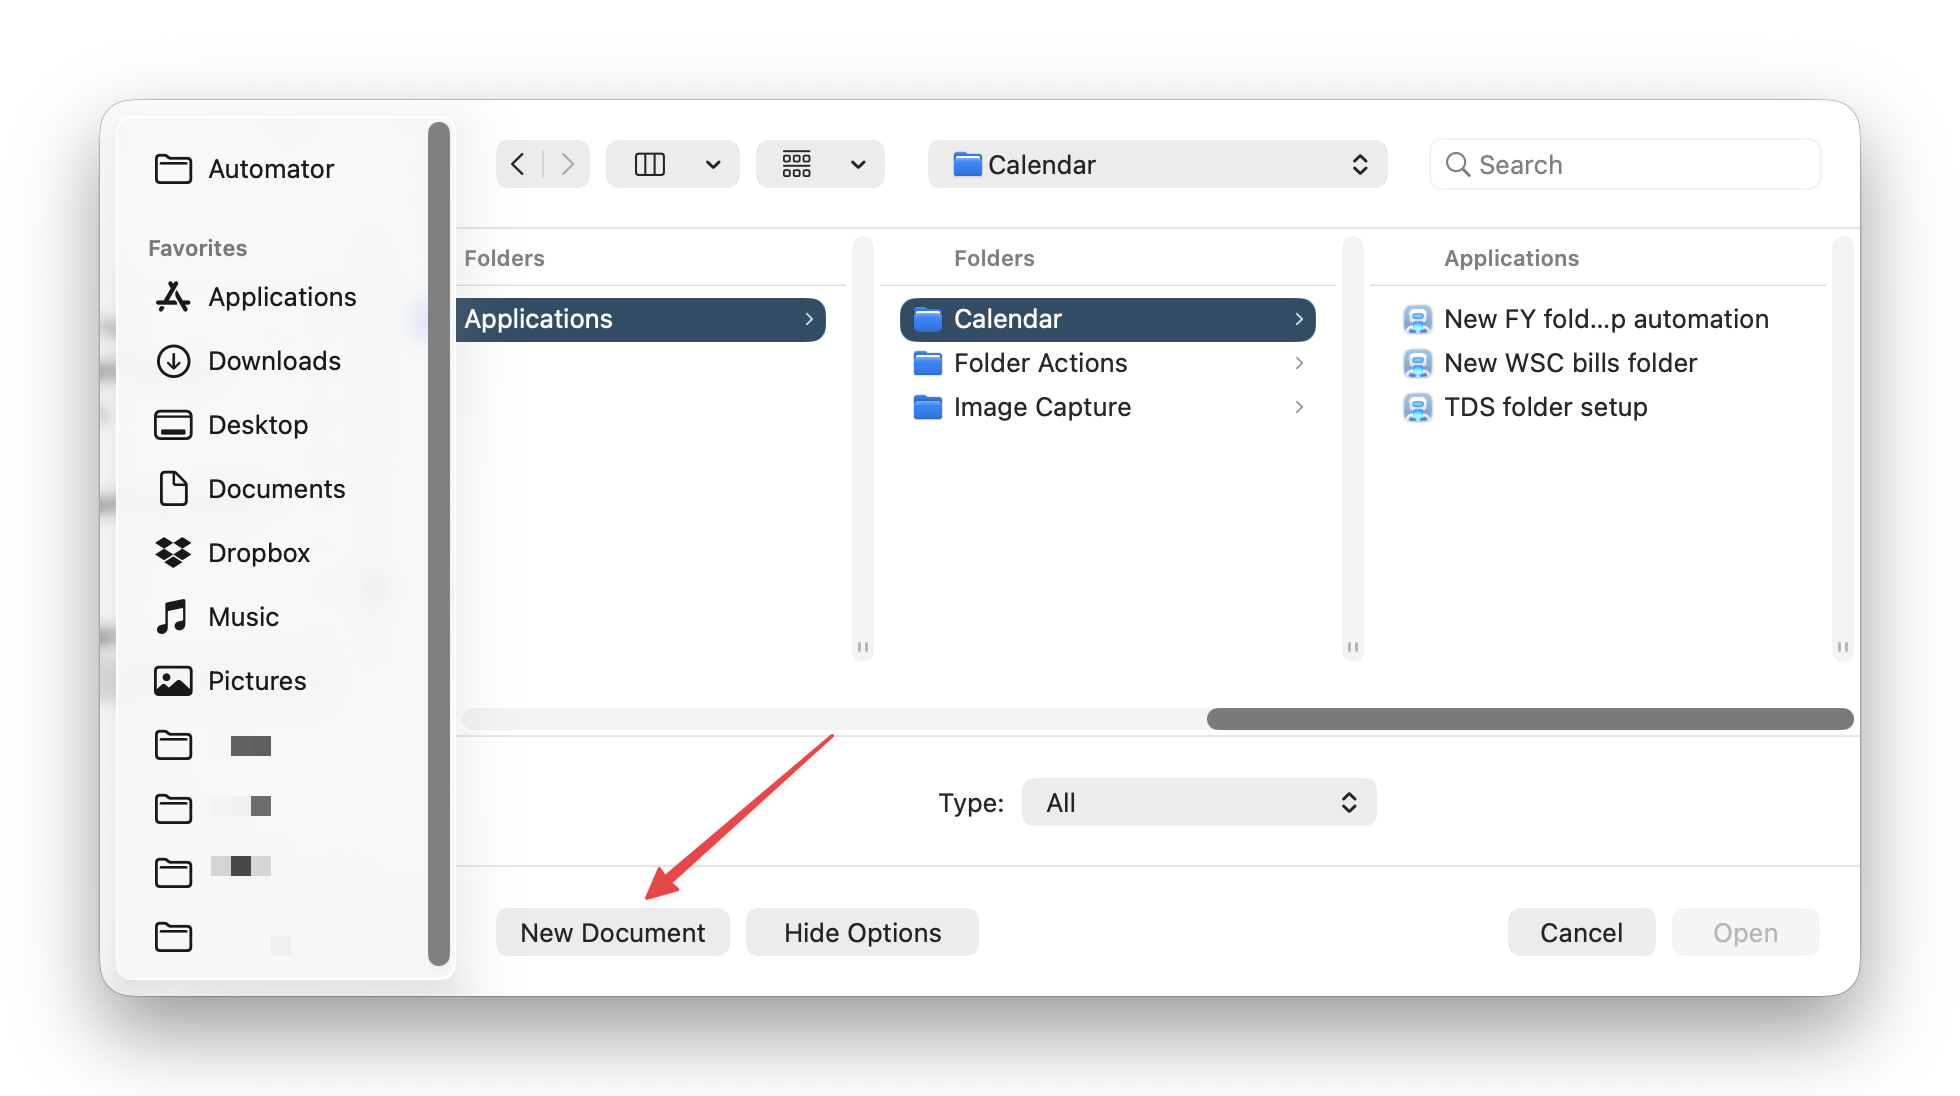
Task: Open the Calendar path selector dropdown
Action: click(x=1157, y=164)
